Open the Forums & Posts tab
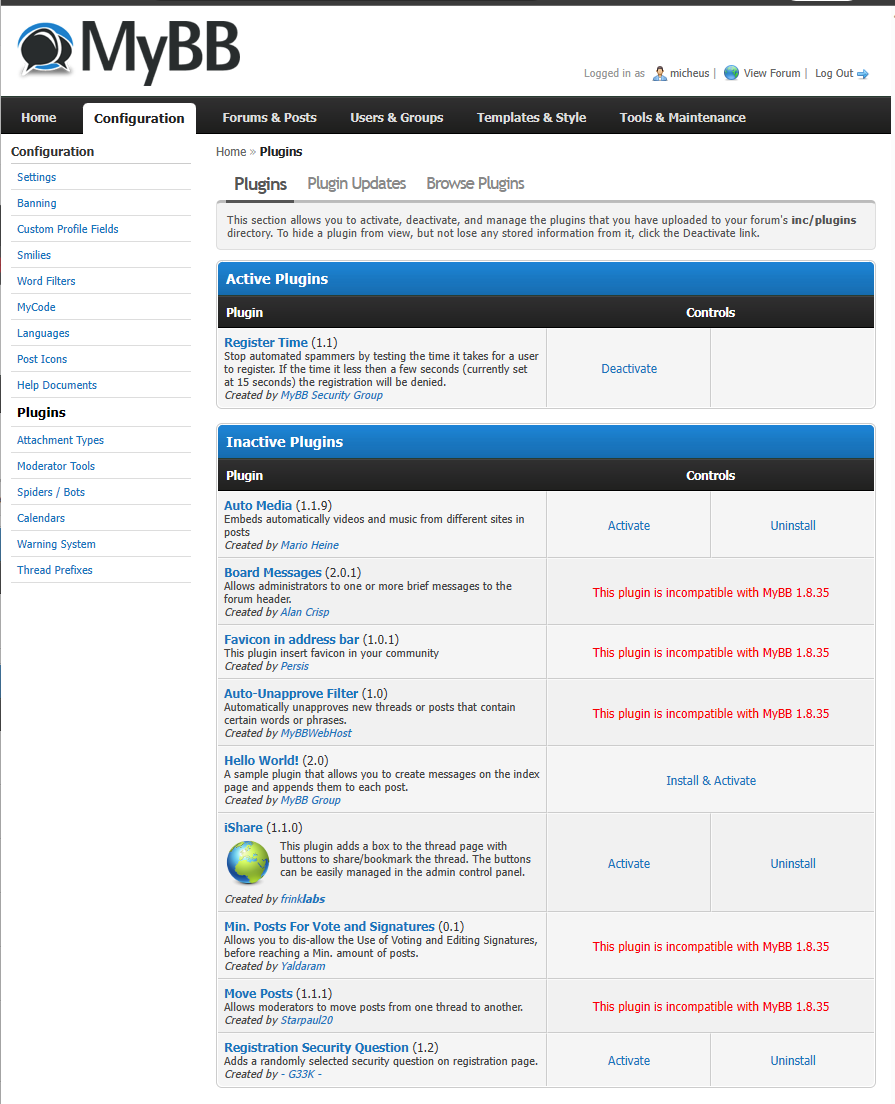Screen dimensions: 895x1104 pyautogui.click(x=270, y=118)
